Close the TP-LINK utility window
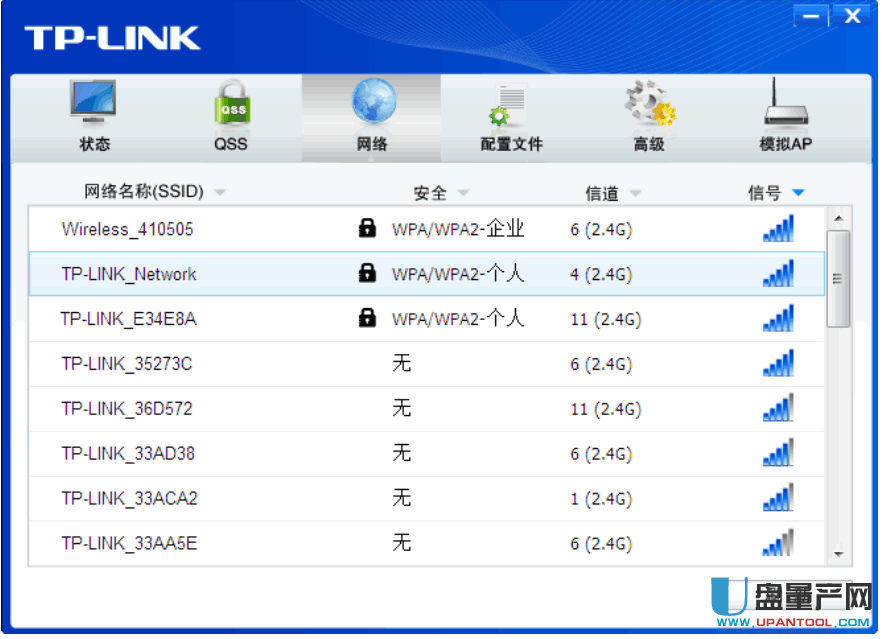 pos(853,15)
